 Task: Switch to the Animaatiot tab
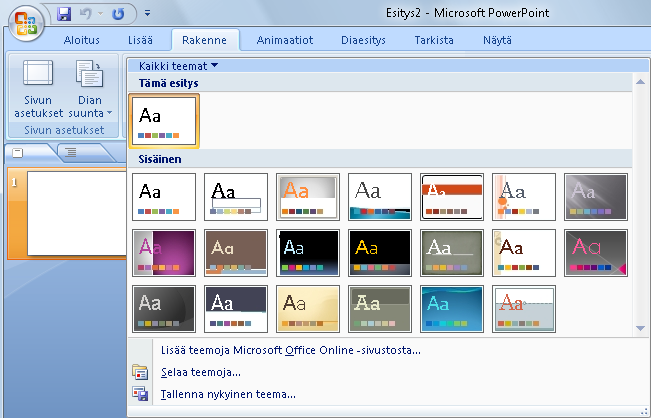coord(285,40)
